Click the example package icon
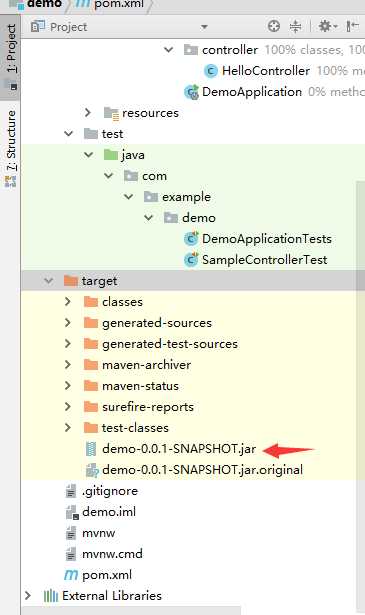365x615 pixels. coord(151,197)
